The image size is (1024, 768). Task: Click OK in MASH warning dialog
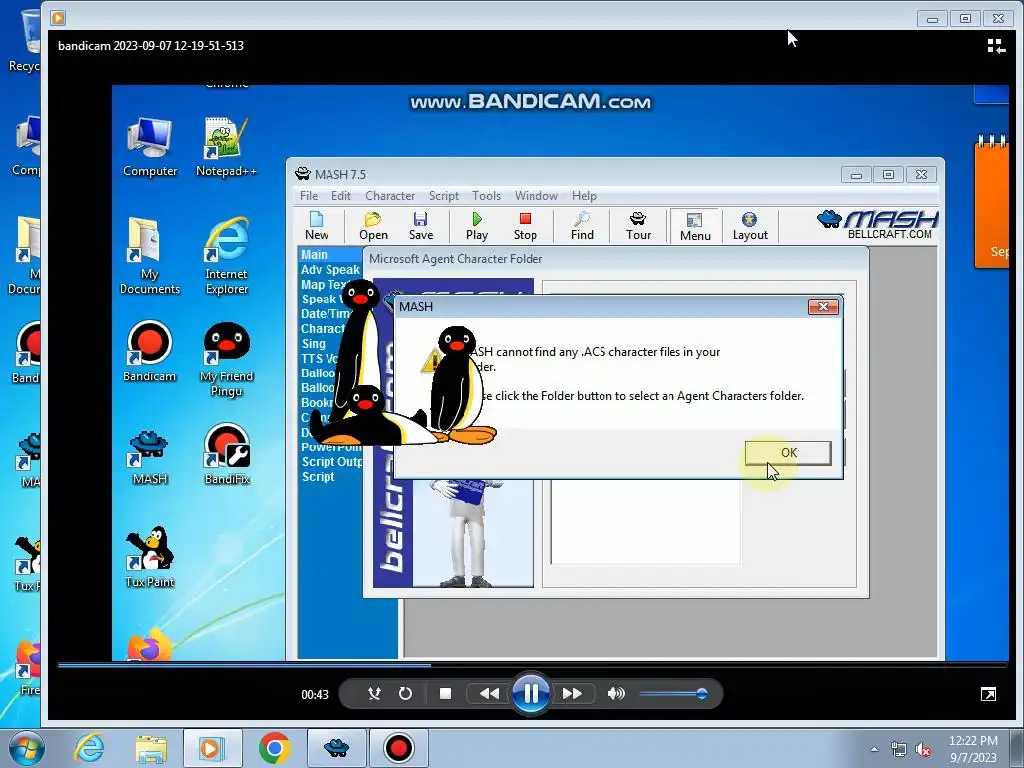(x=788, y=453)
